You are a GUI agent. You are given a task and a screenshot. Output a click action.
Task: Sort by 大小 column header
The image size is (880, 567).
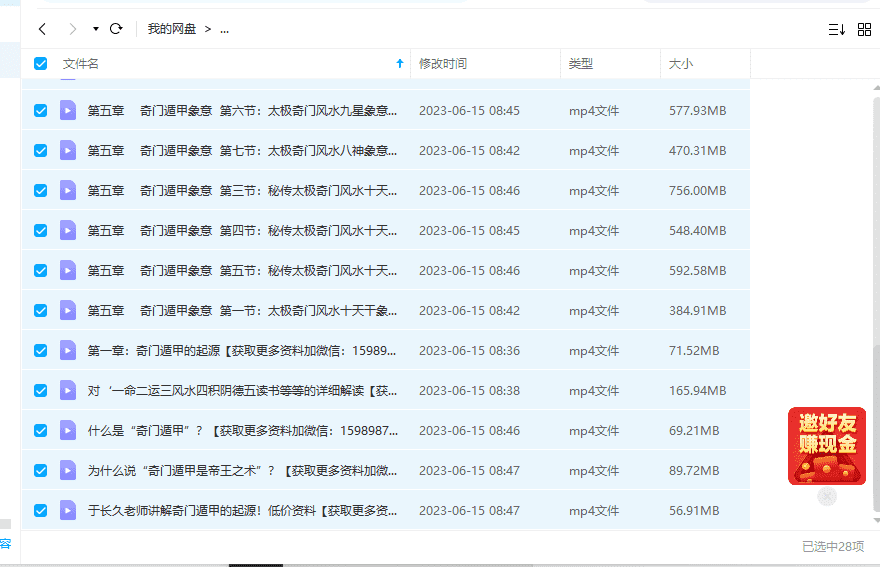coord(680,64)
